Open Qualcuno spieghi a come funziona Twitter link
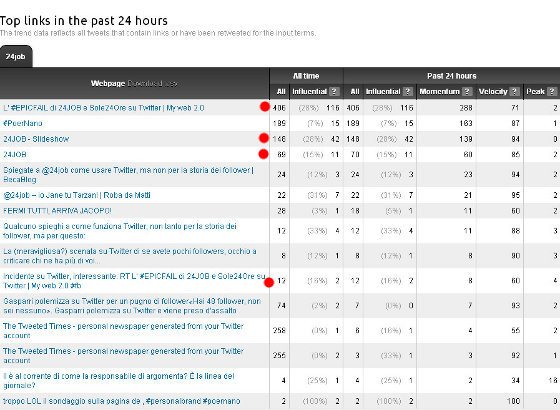The height and width of the screenshot is (410, 560). click(x=120, y=231)
